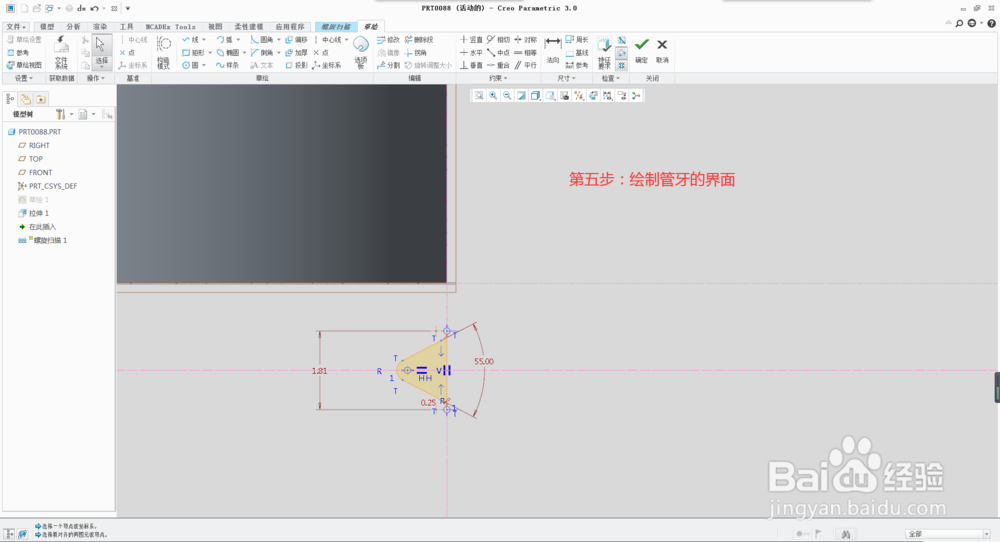Open 特征要求 feature requirements
The width and height of the screenshot is (1000, 542).
pyautogui.click(x=604, y=52)
